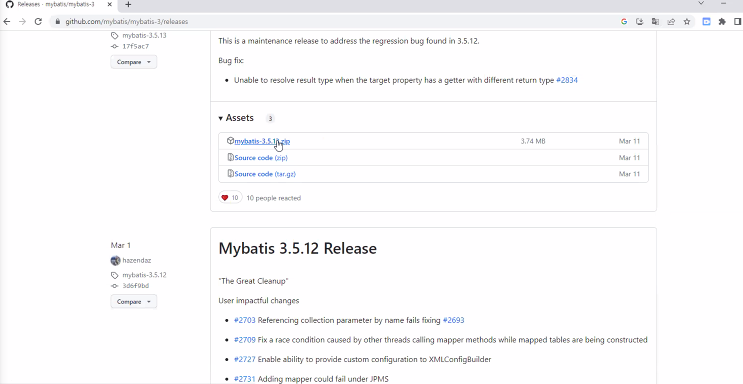
Task: Open commit 17f5ac7
Action: point(136,46)
